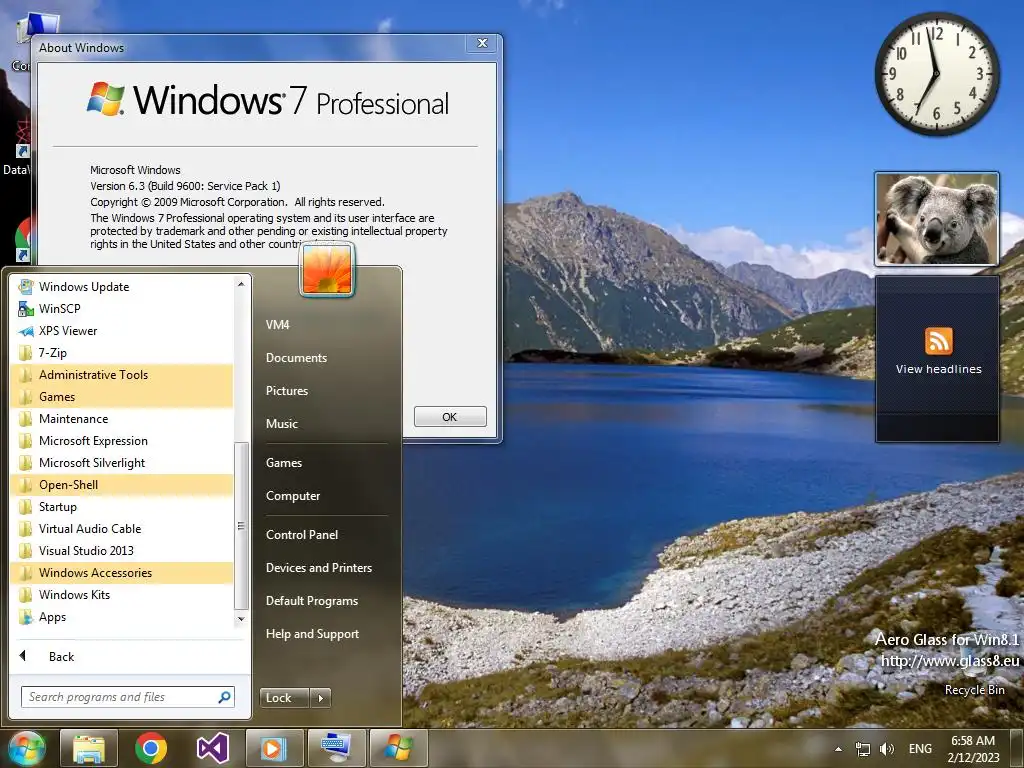
Task: Open the media player taskbar icon
Action: click(274, 748)
